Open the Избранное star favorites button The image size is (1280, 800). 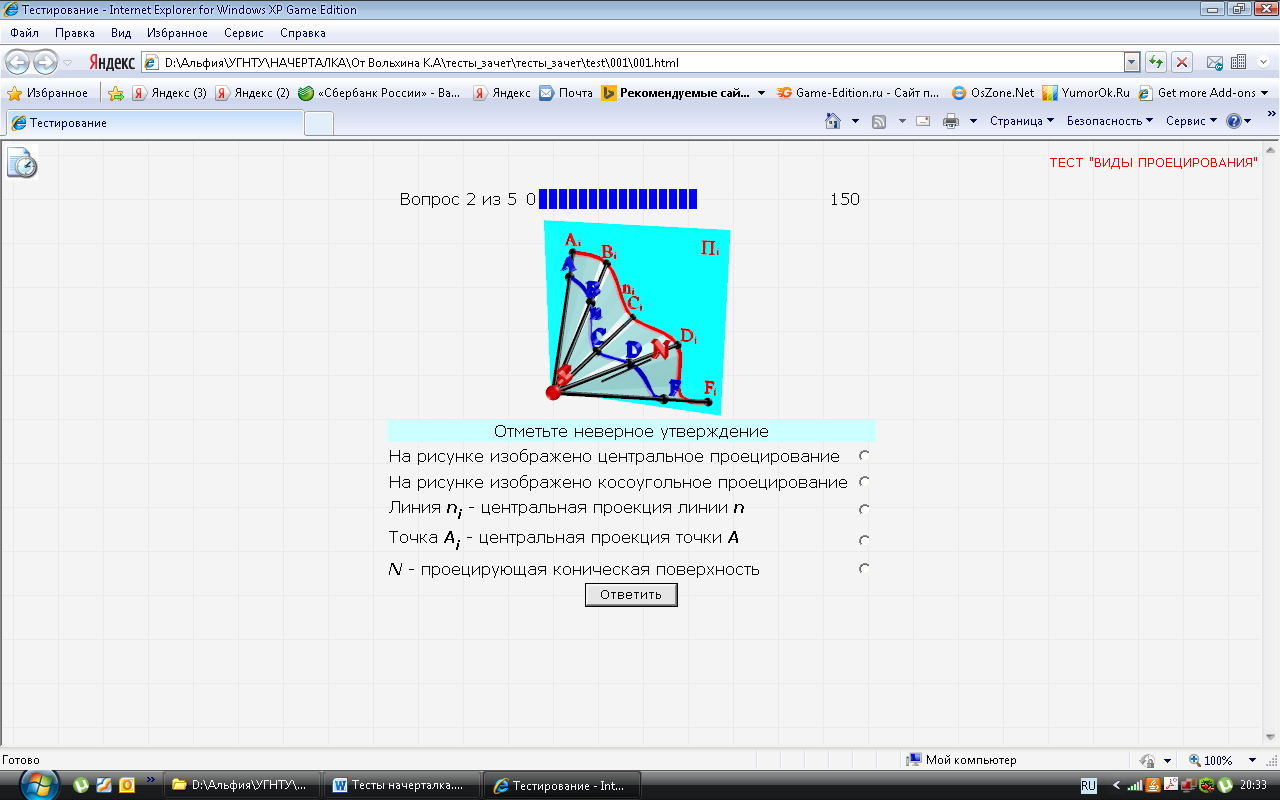pos(48,93)
